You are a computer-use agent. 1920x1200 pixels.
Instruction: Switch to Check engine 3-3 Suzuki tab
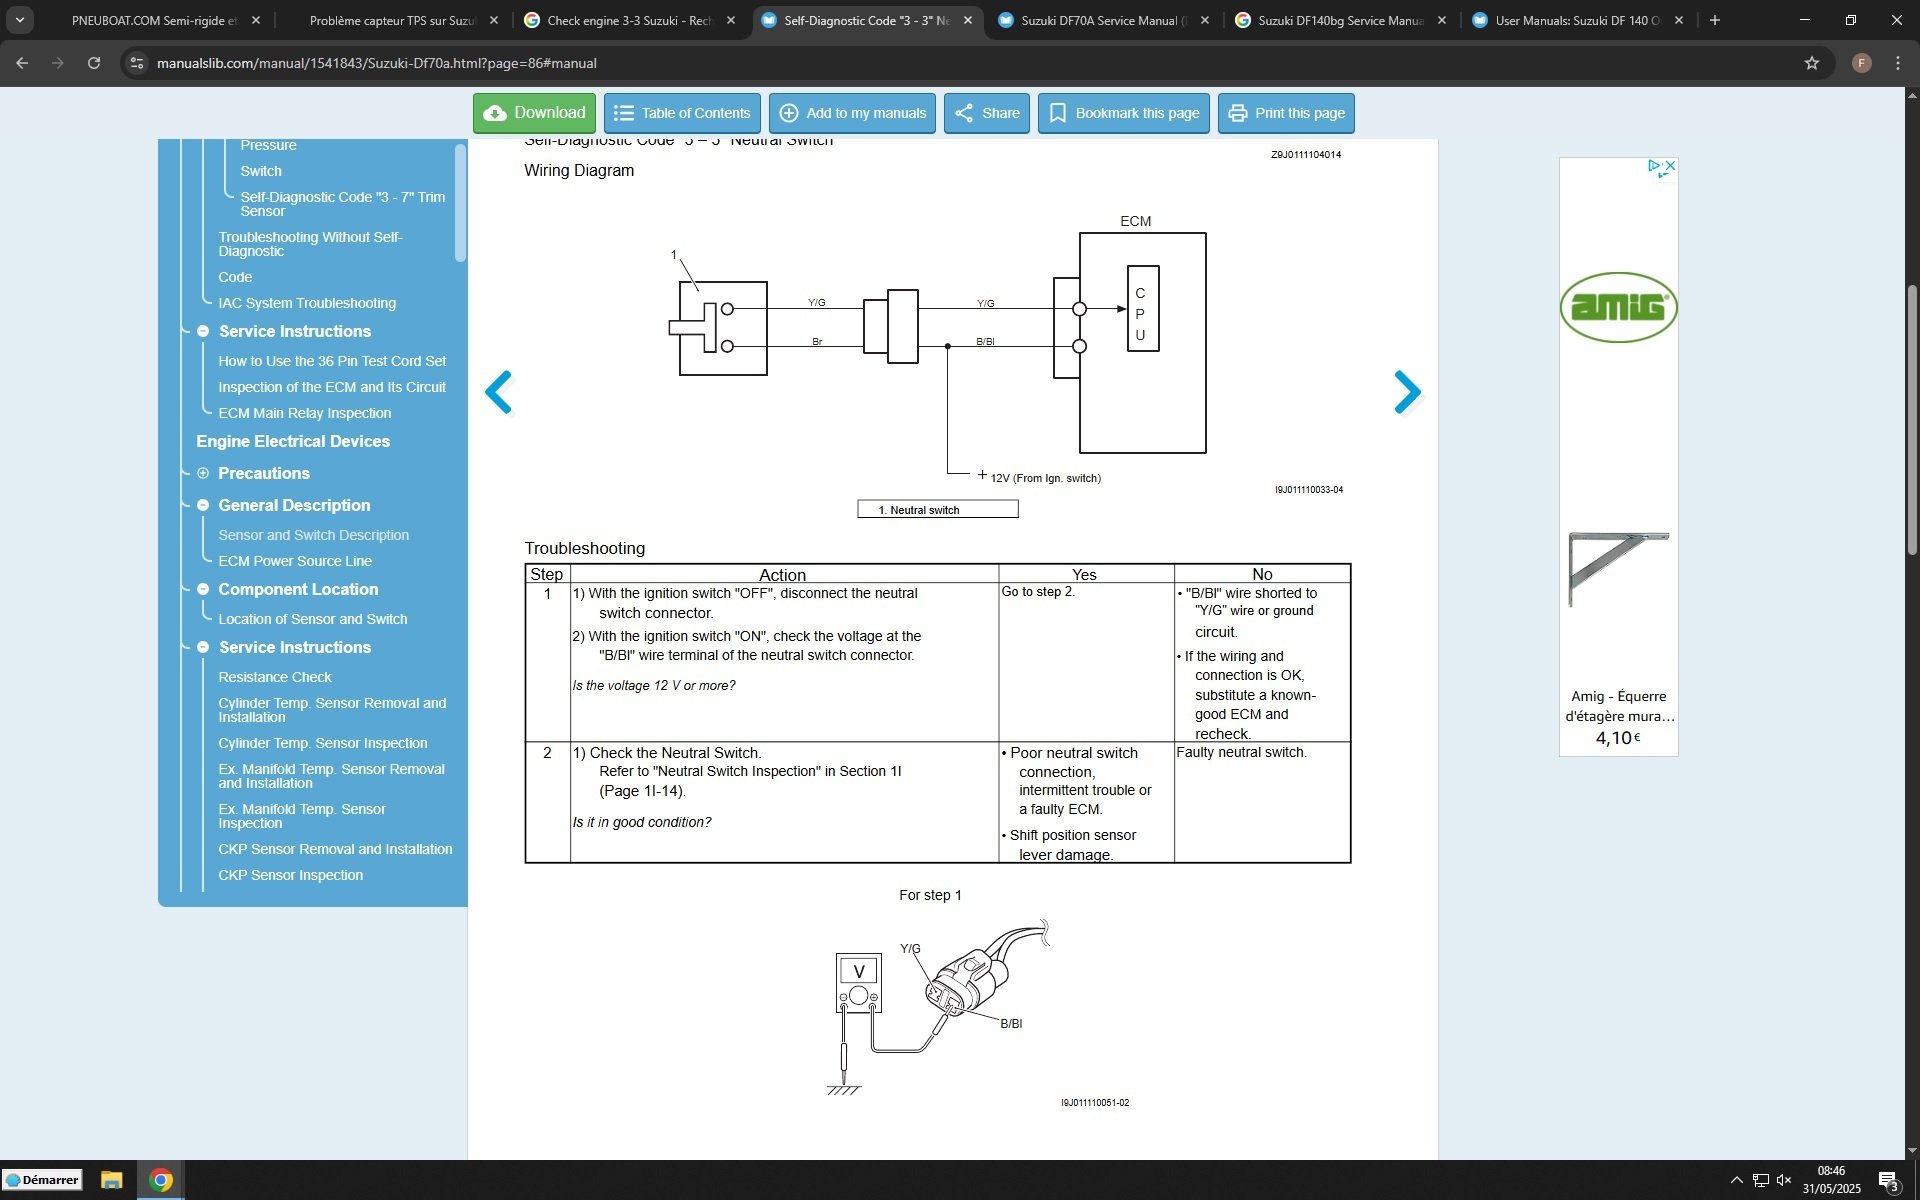pyautogui.click(x=630, y=20)
